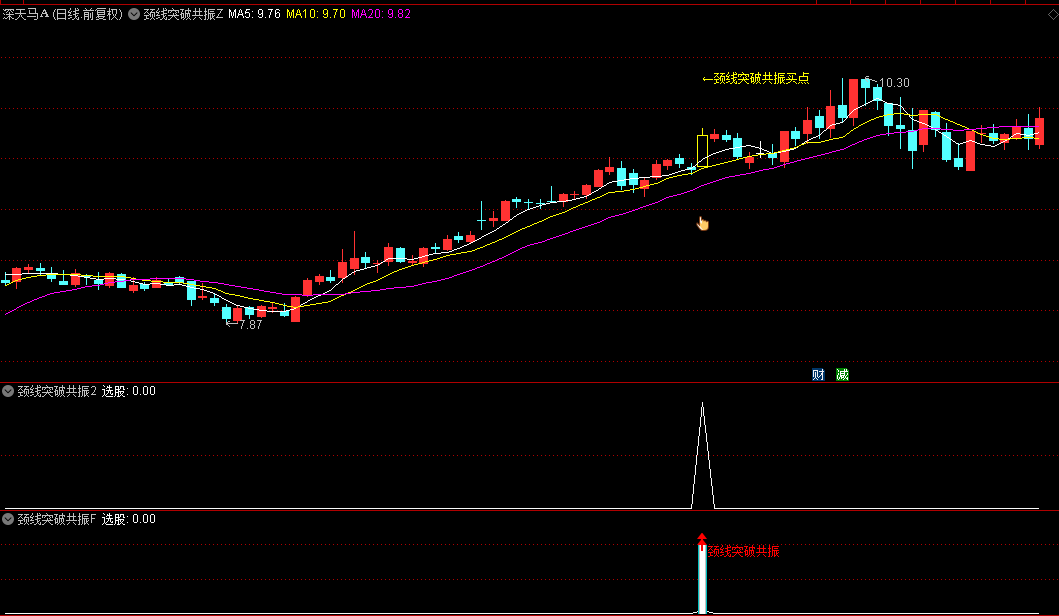
Task: Click the yellow hollow buy-point candlestick
Action: [x=702, y=150]
